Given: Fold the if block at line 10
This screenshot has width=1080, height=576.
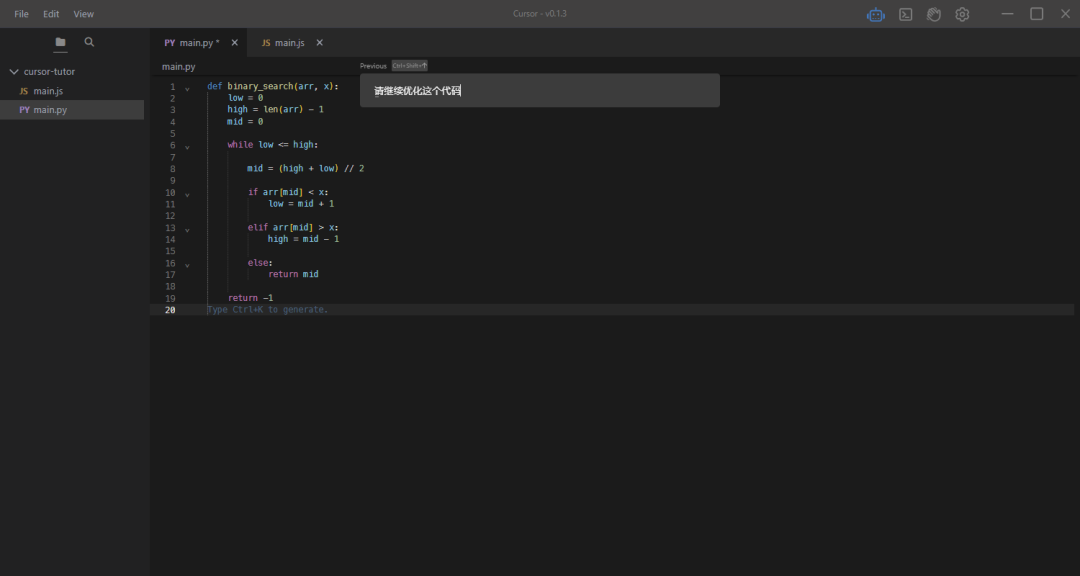Looking at the screenshot, I should (187, 194).
